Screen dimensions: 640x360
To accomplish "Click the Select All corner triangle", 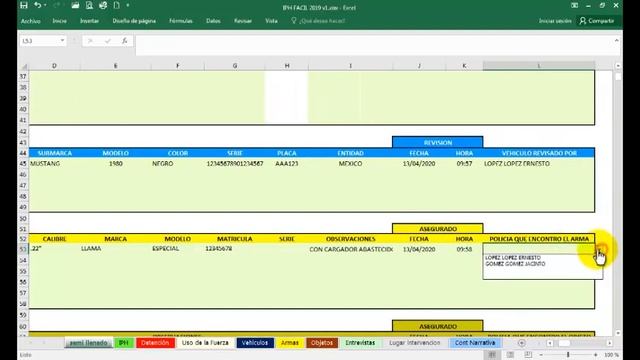I will pos(24,66).
